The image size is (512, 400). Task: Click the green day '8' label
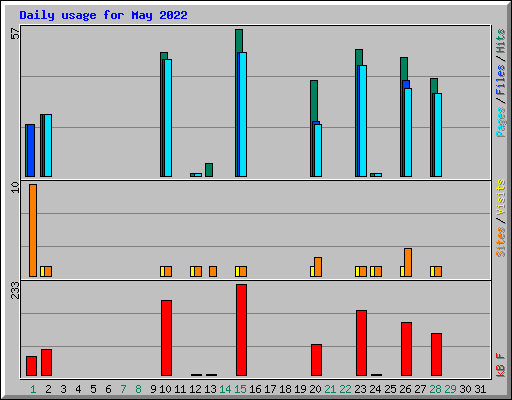[x=138, y=389]
